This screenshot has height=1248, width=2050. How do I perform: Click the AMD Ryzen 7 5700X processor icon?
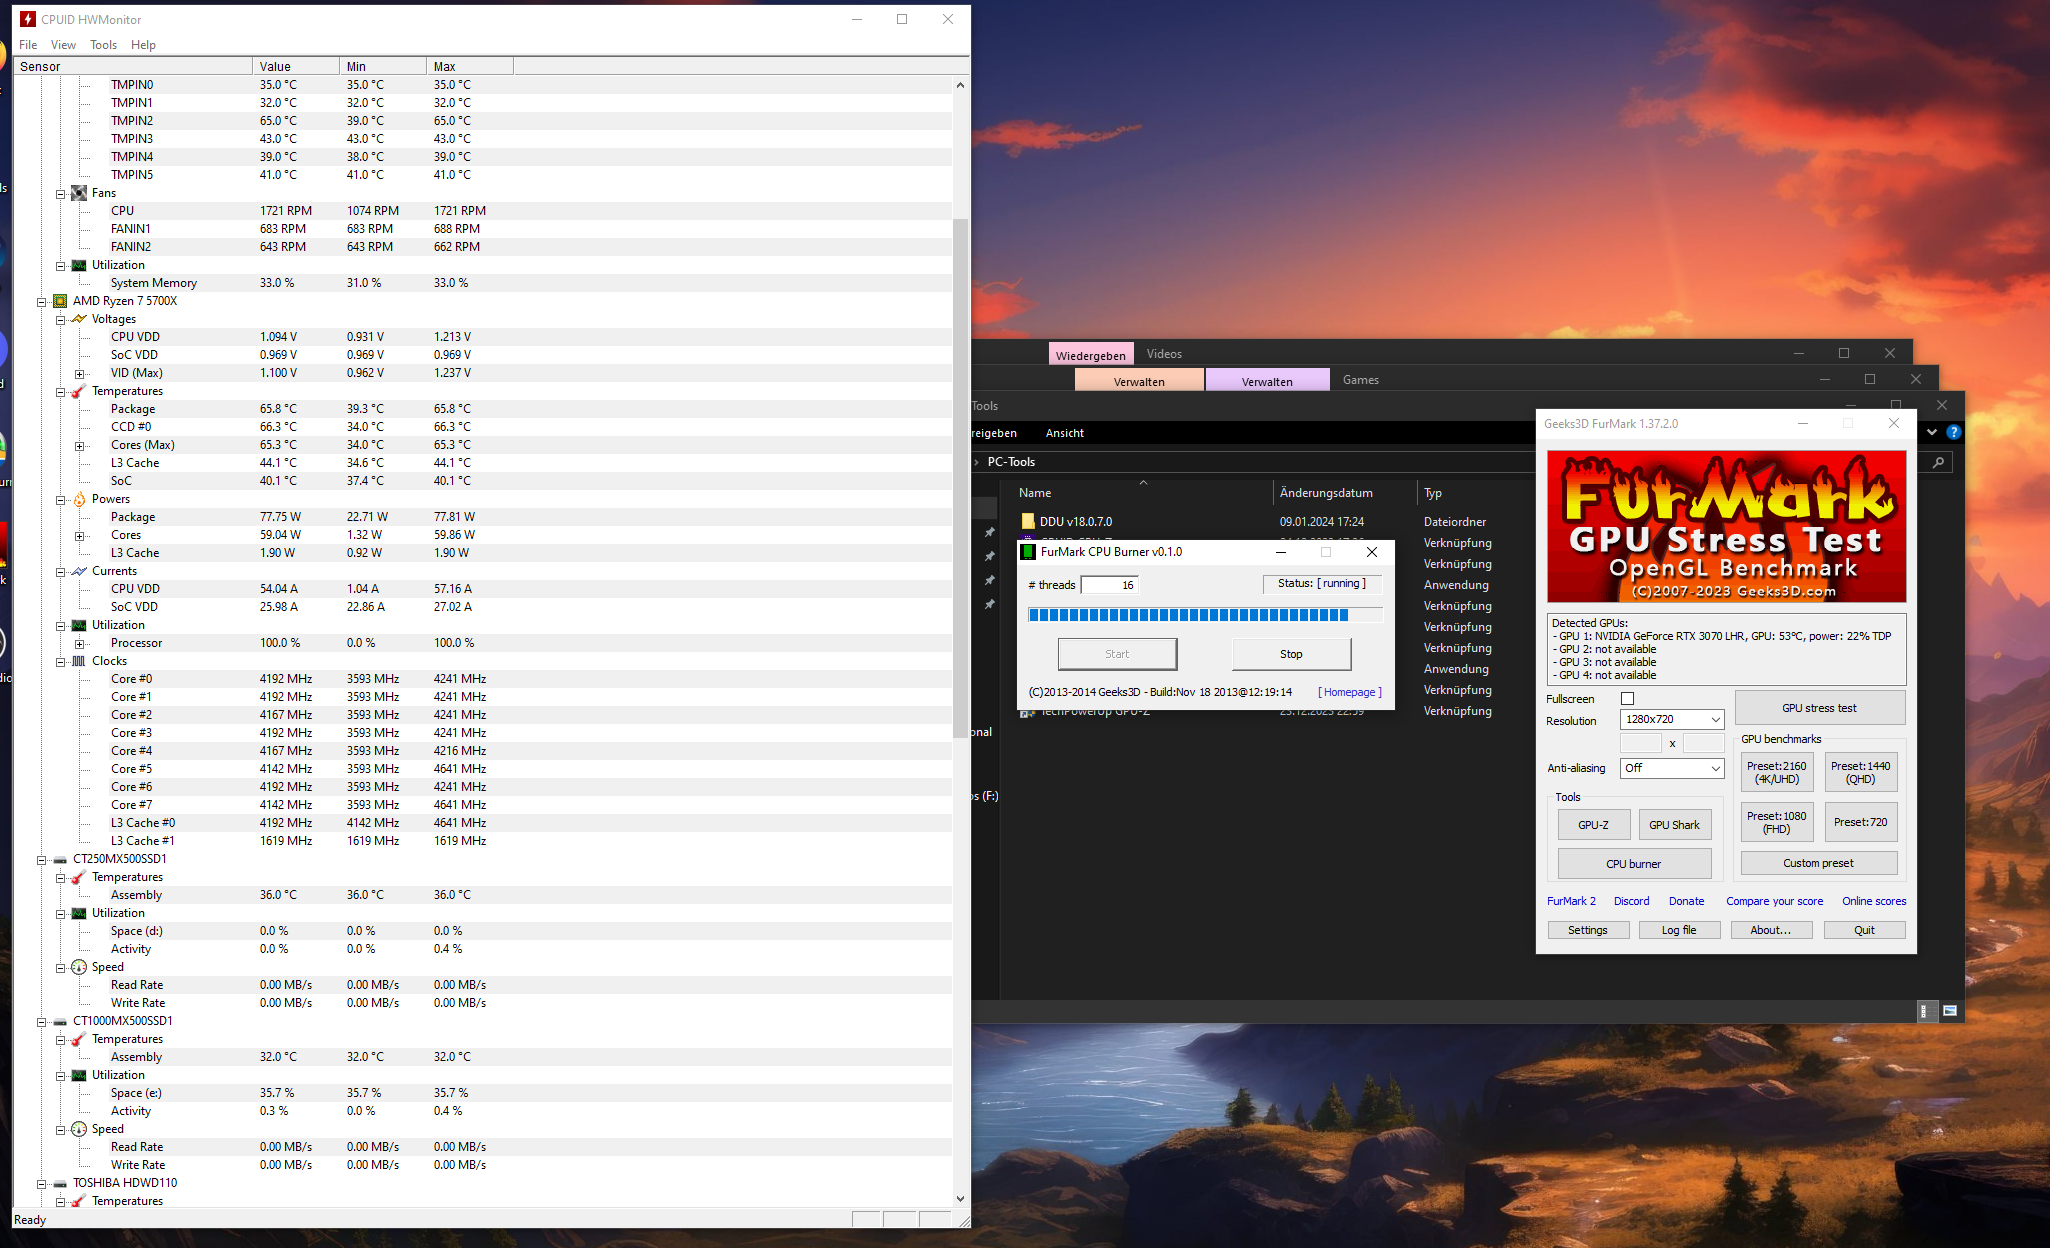coord(60,301)
